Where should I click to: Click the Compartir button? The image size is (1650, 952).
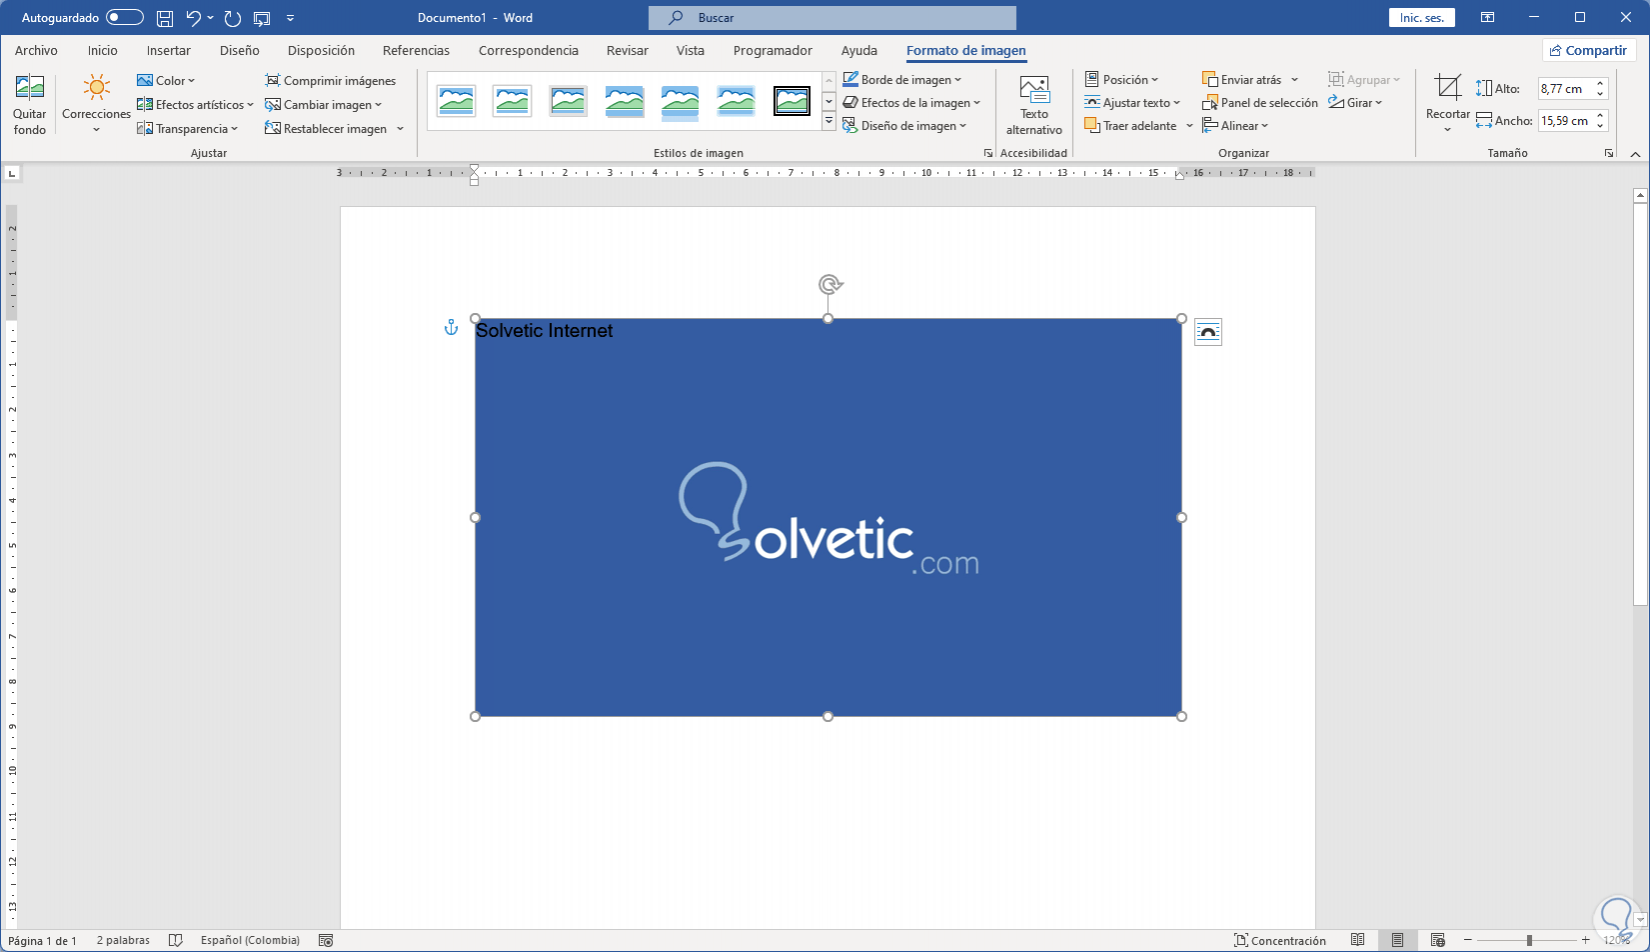(x=1588, y=50)
